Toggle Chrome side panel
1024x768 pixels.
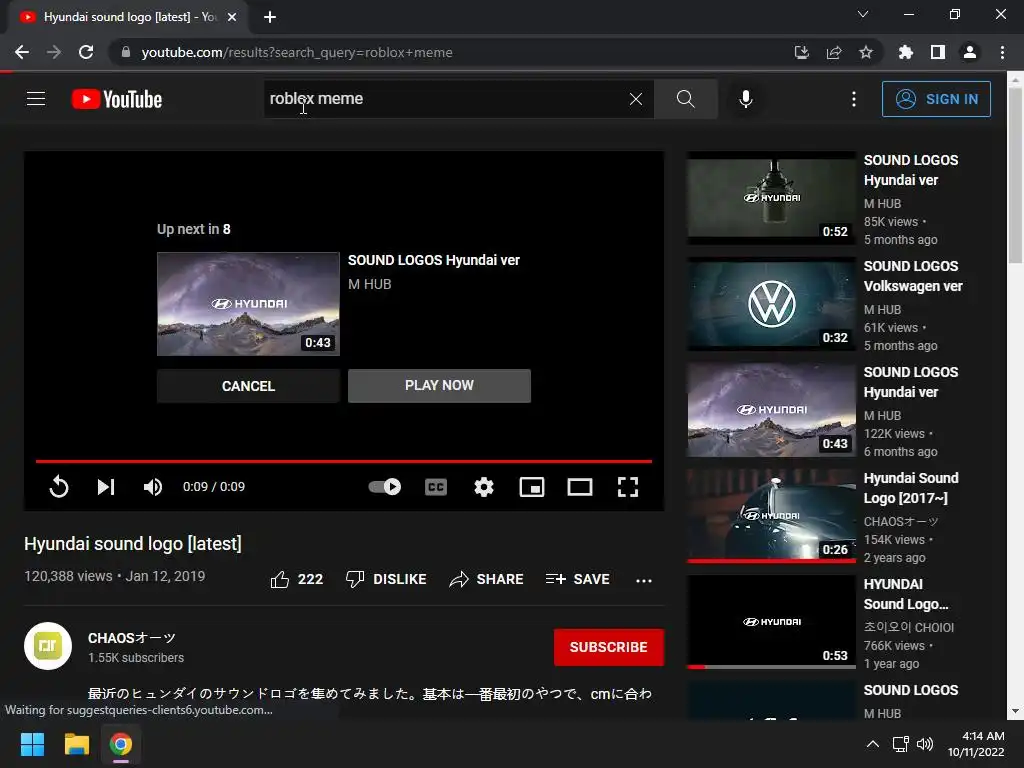point(938,52)
